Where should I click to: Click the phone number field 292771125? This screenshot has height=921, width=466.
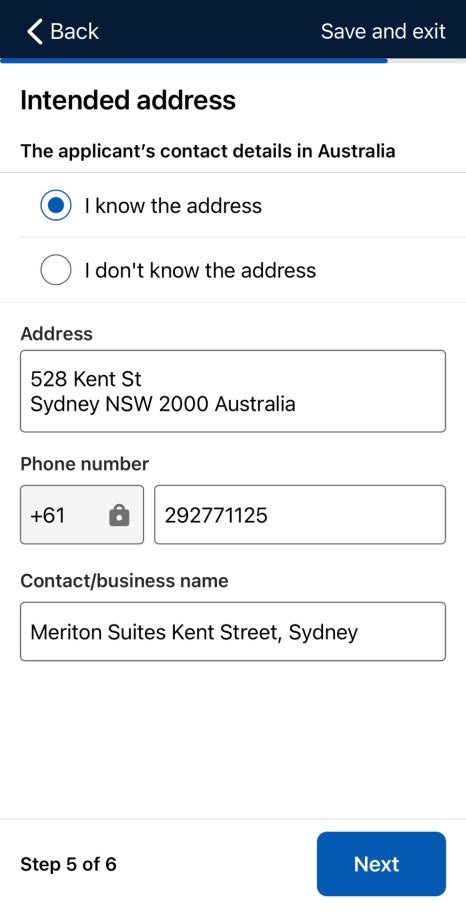300,515
